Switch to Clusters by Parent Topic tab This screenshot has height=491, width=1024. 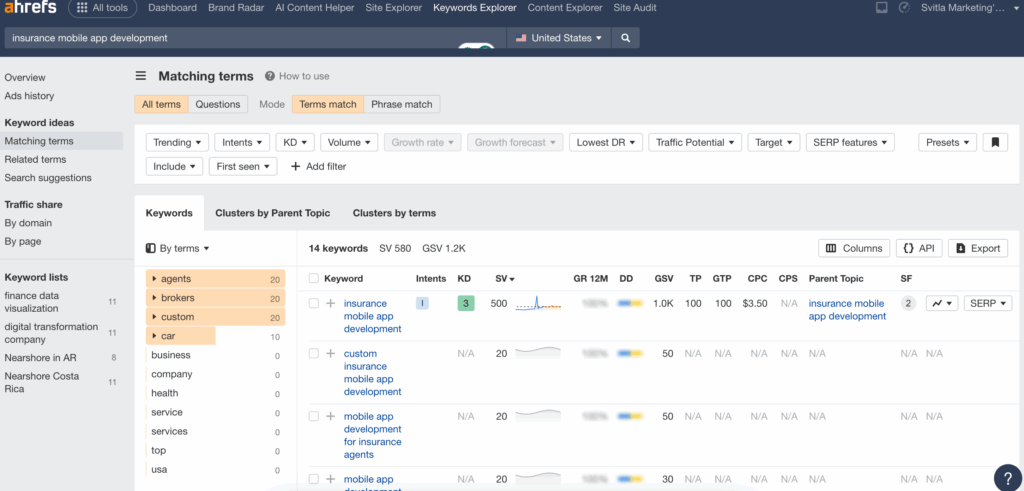(x=272, y=213)
